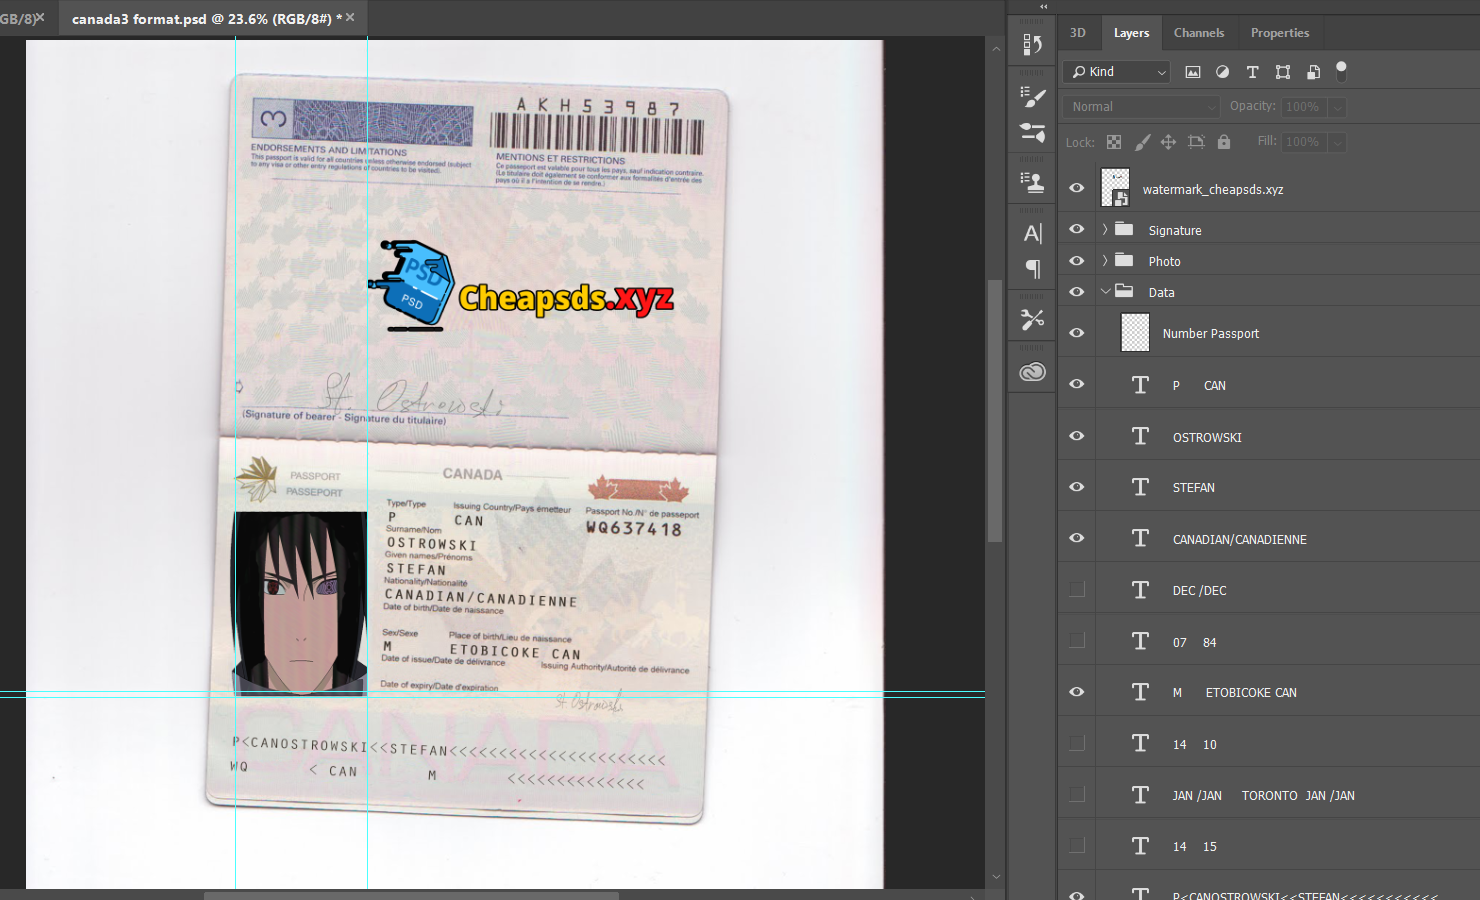
Task: Switch to the Properties tab
Action: point(1279,33)
